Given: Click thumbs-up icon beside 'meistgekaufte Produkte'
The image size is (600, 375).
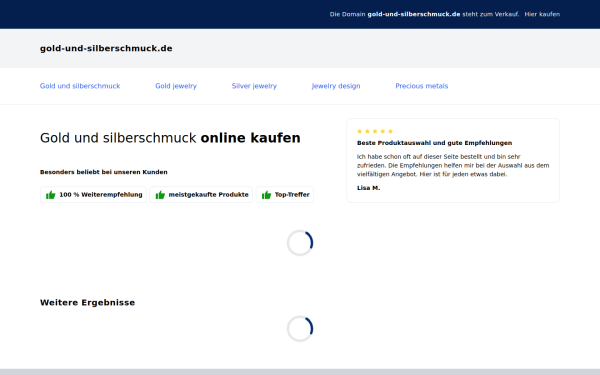Looking at the screenshot, I should pos(160,195).
